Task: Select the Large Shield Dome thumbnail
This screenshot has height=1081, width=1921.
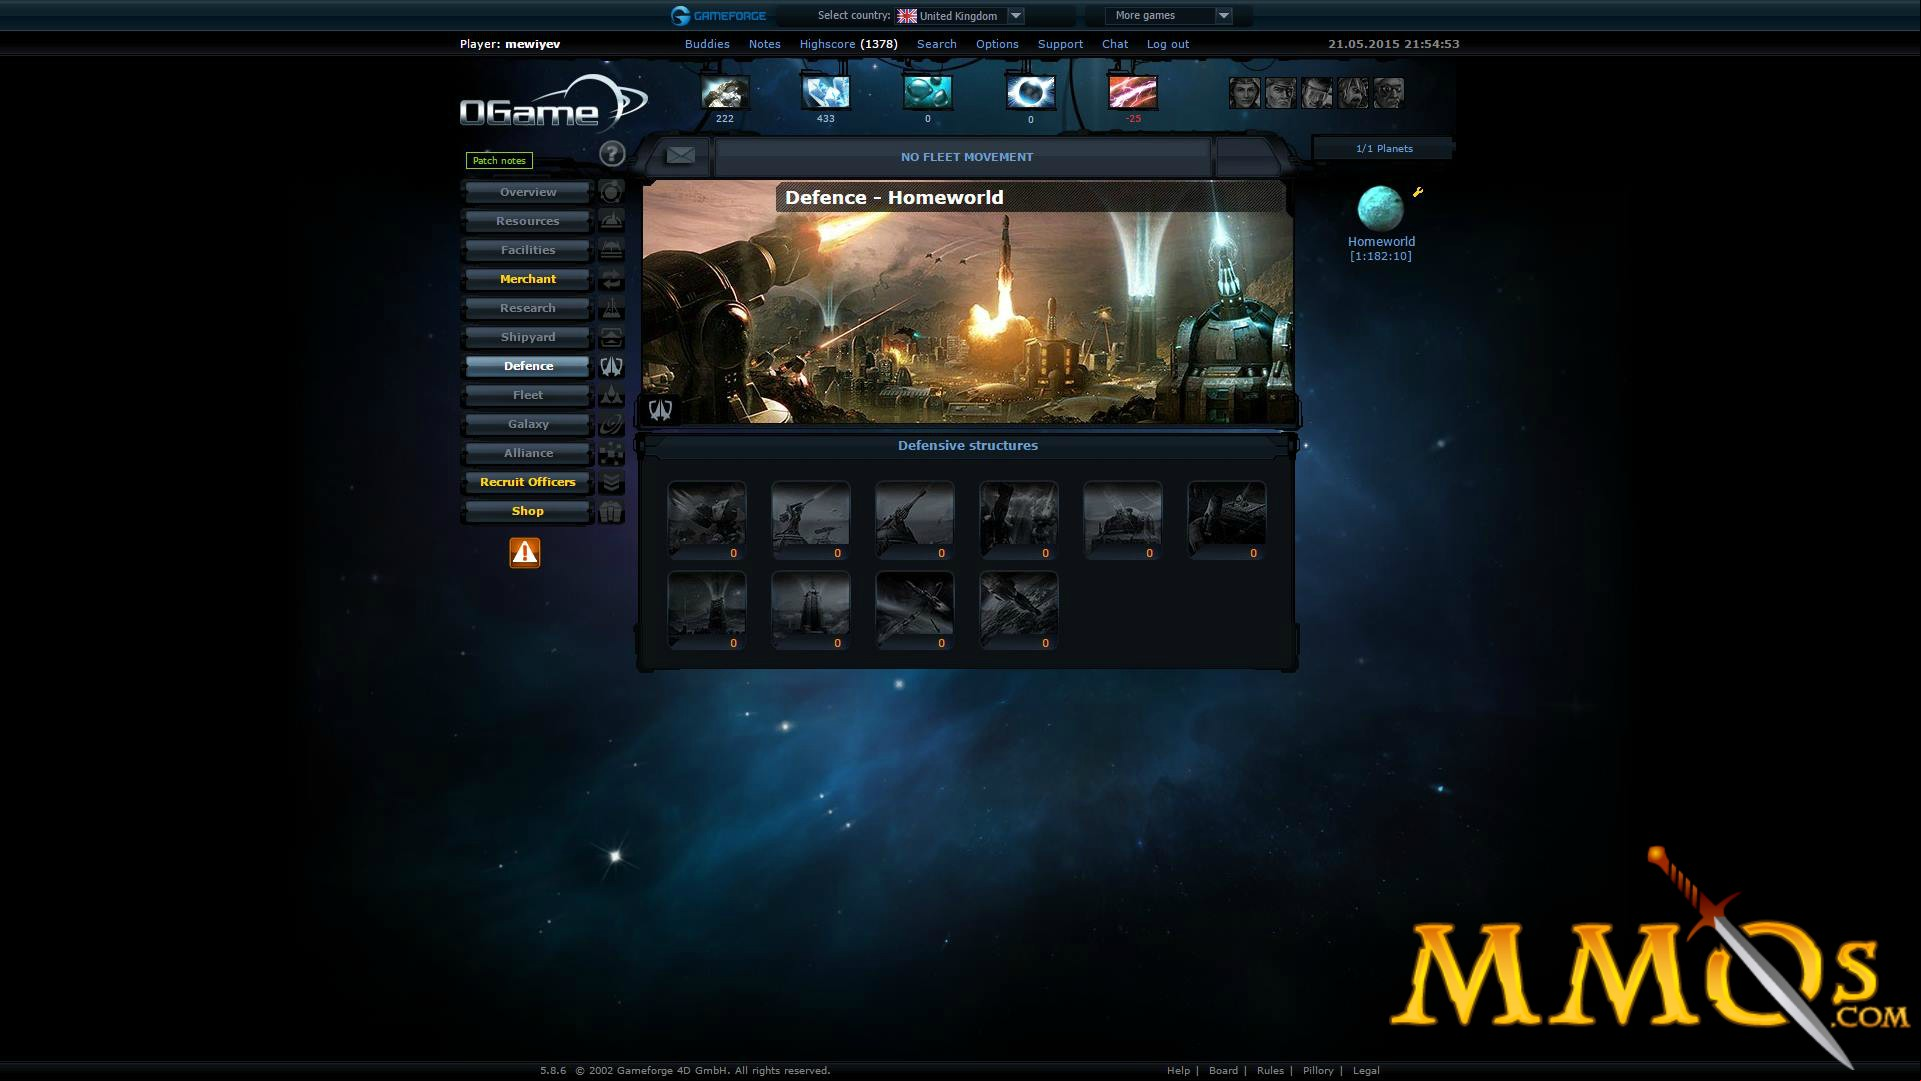Action: click(811, 609)
